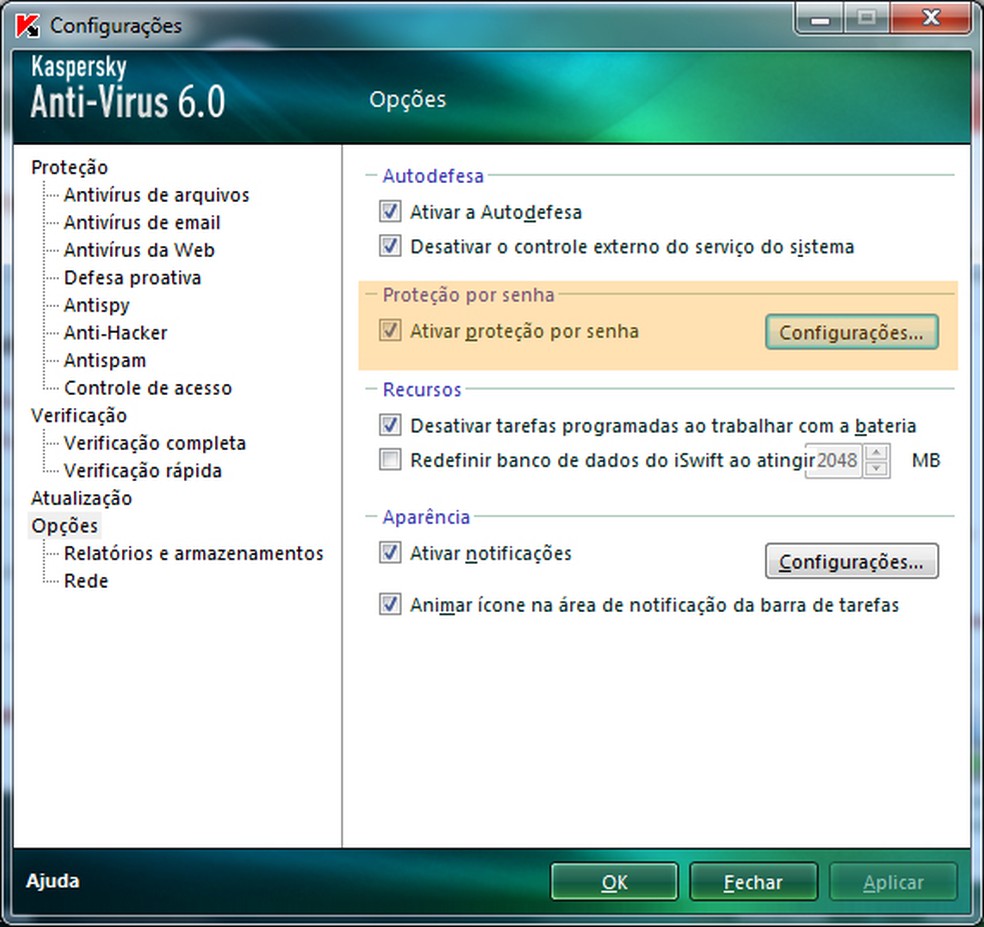Select Relatórios e armazenamentos
This screenshot has height=927, width=984.
pos(194,553)
